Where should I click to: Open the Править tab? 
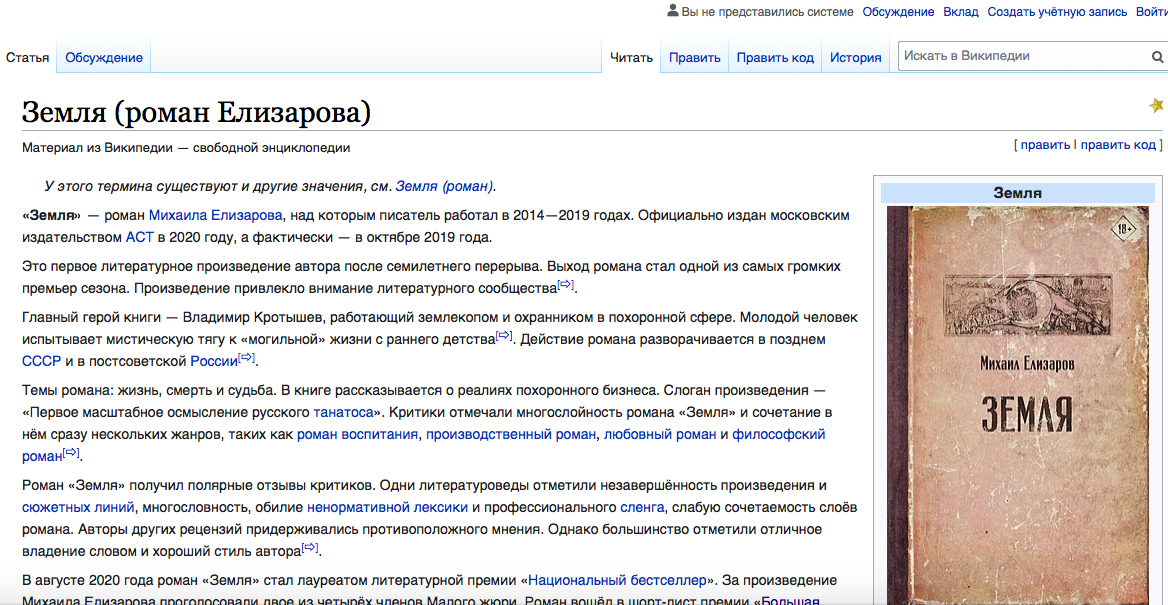(694, 57)
